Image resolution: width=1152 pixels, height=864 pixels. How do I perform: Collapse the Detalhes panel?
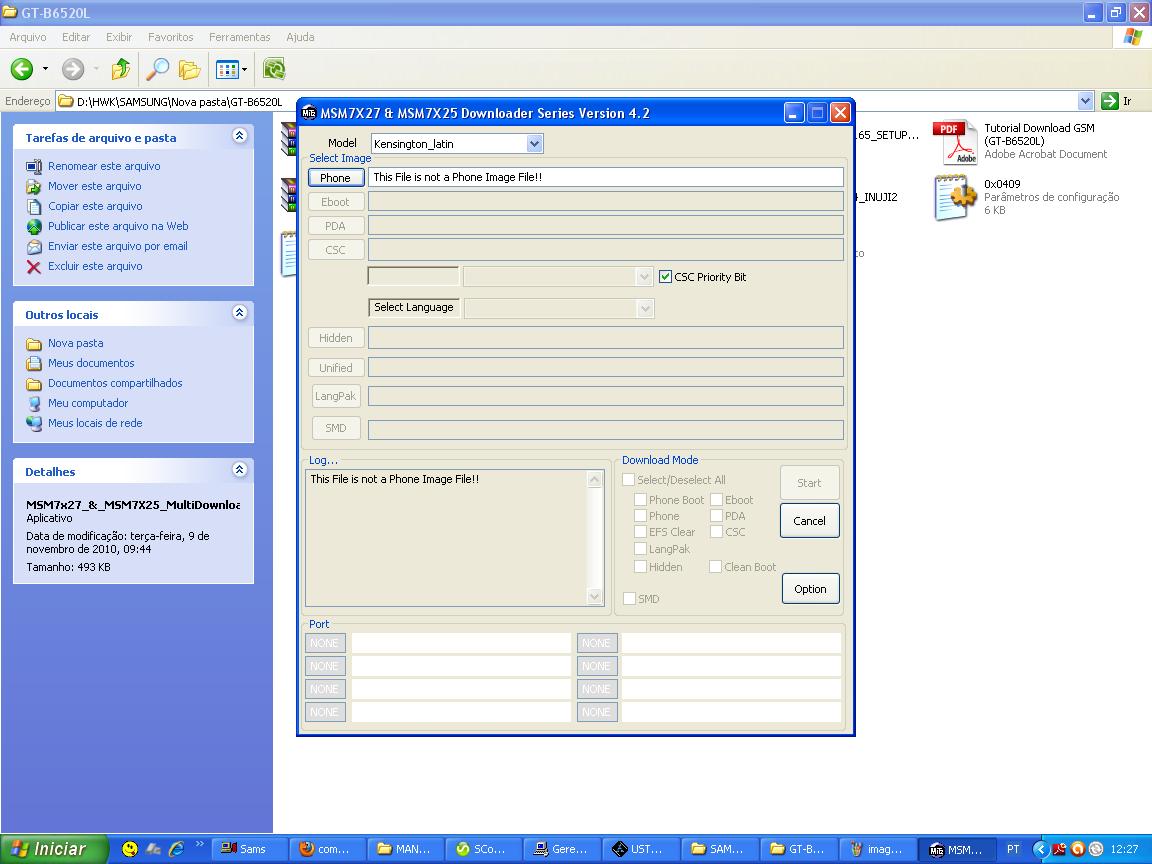point(240,469)
